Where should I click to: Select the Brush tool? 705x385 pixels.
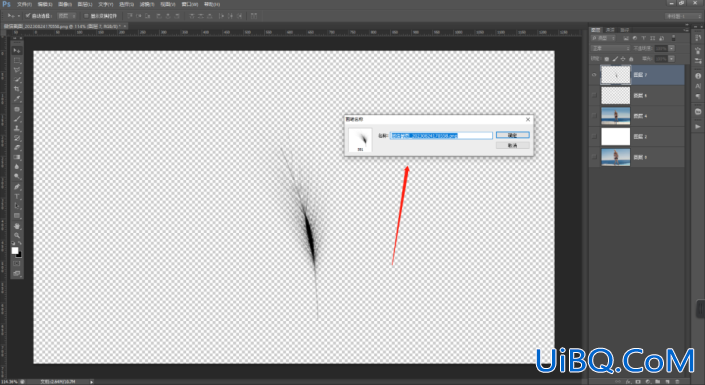point(17,119)
